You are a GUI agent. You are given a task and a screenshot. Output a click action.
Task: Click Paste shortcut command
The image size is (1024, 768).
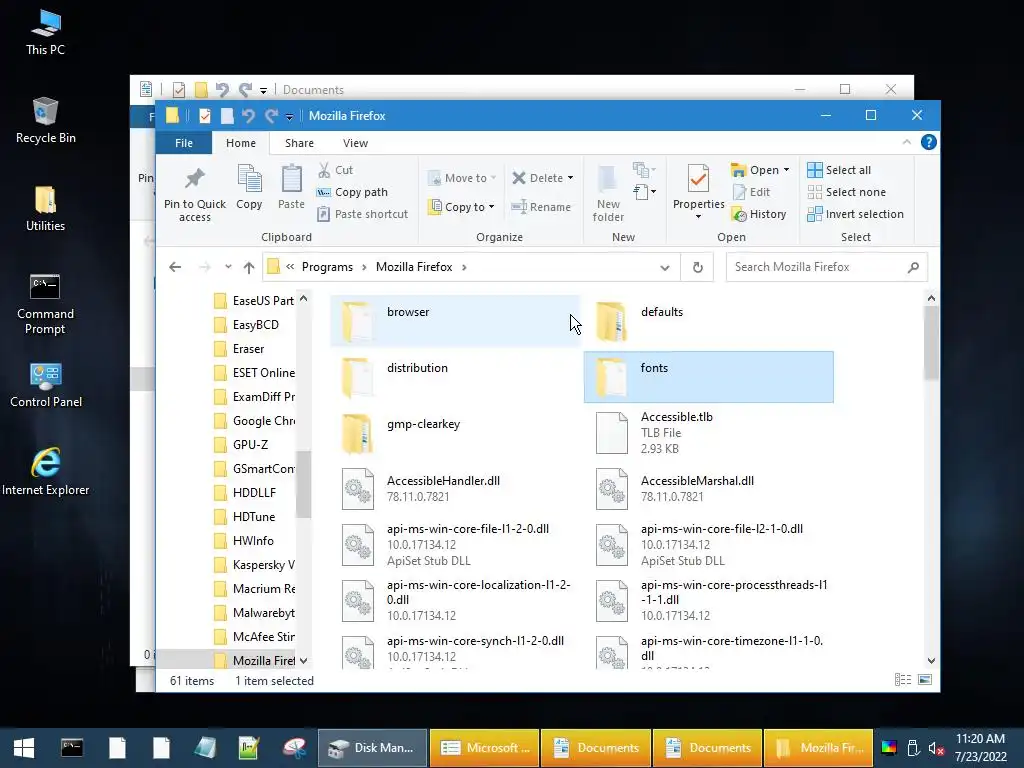tap(362, 214)
